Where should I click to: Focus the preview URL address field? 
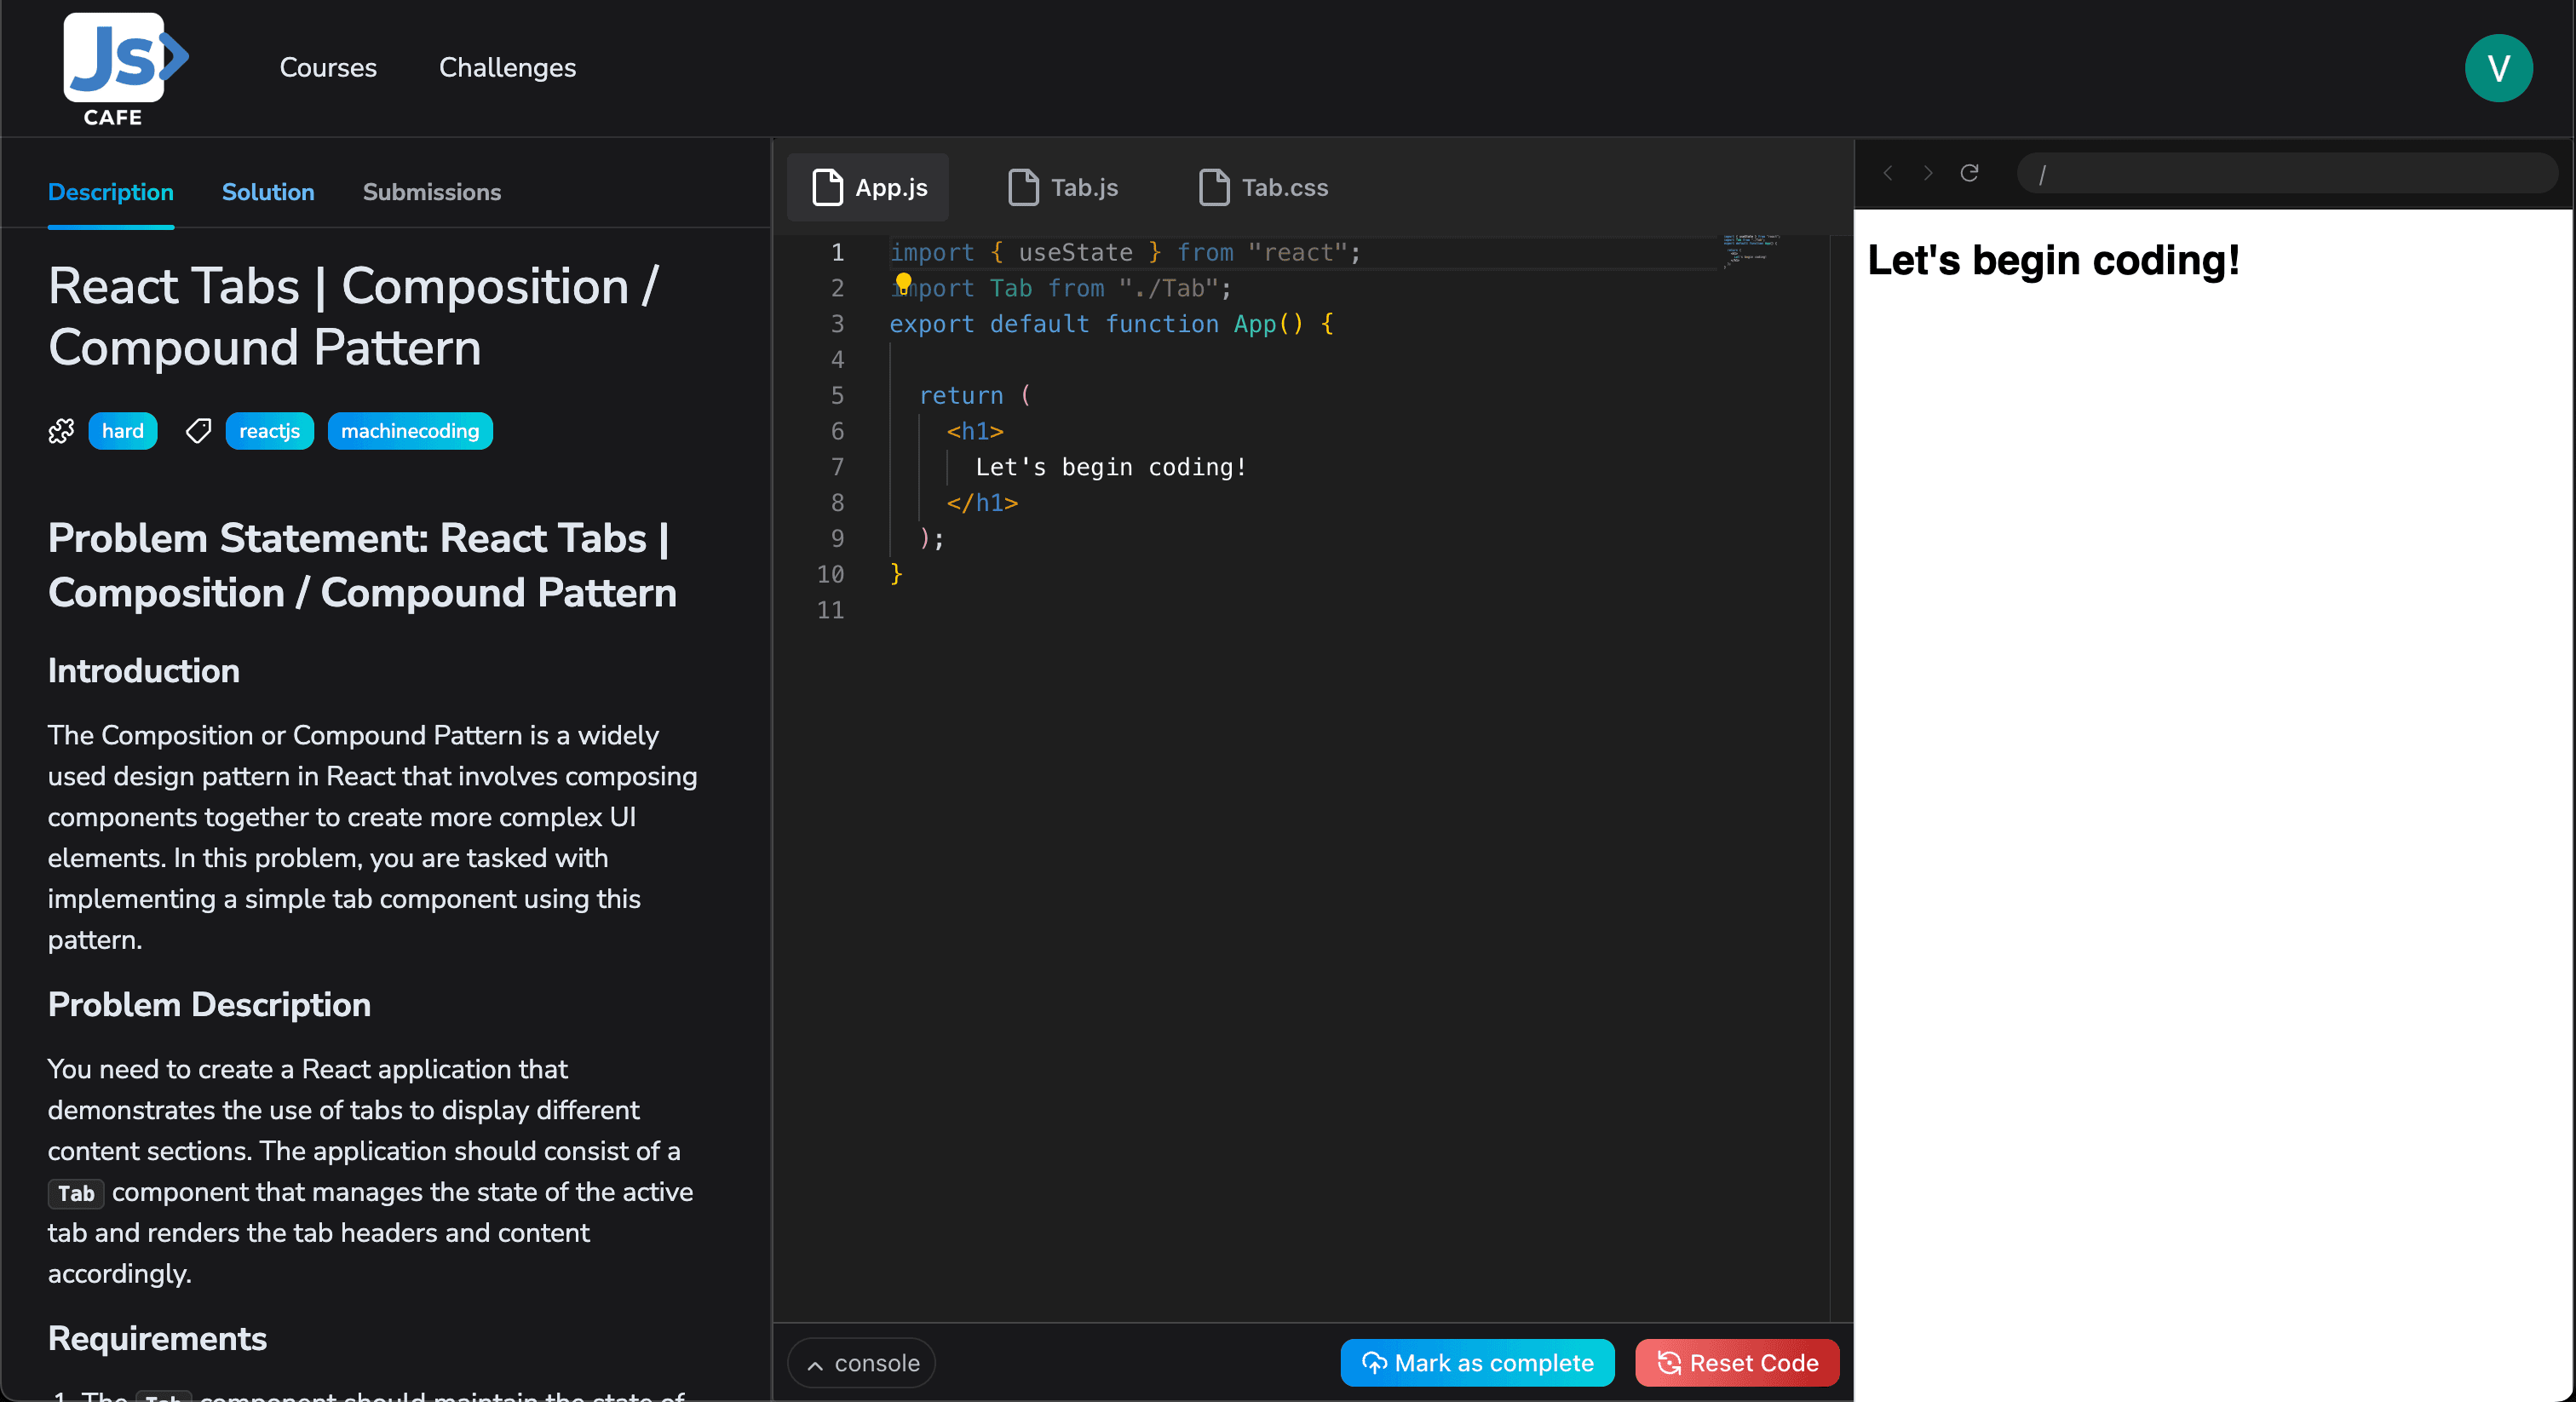pos(2286,173)
